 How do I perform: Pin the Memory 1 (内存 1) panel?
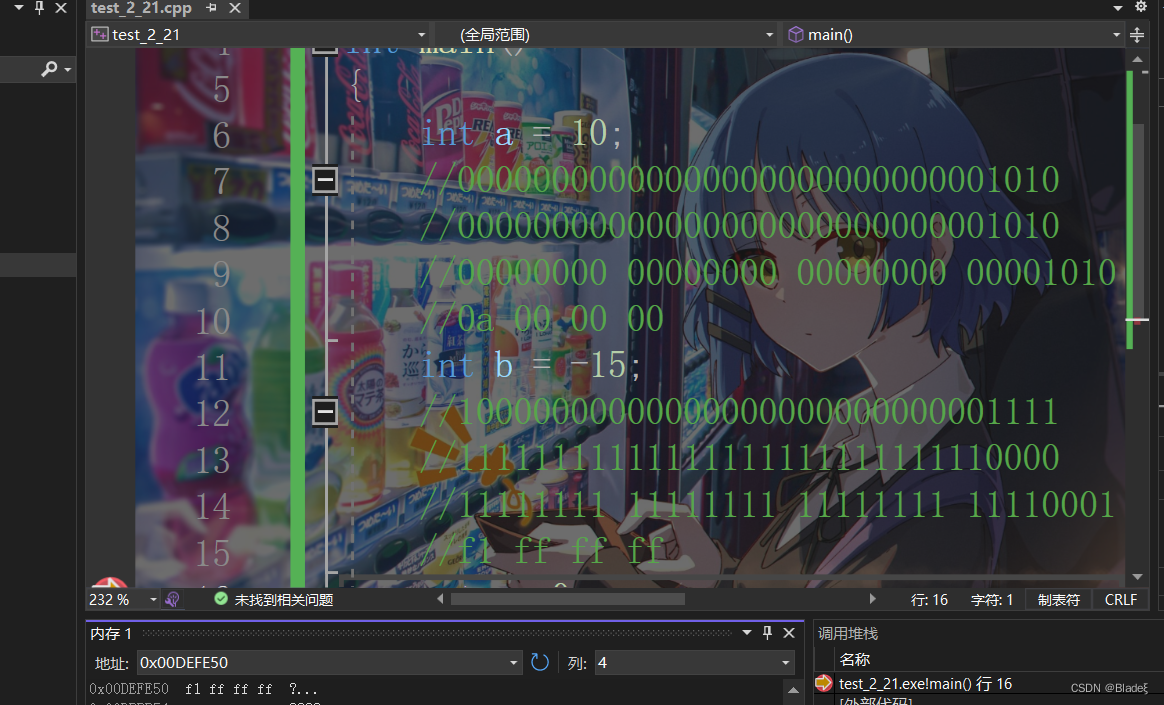[768, 633]
